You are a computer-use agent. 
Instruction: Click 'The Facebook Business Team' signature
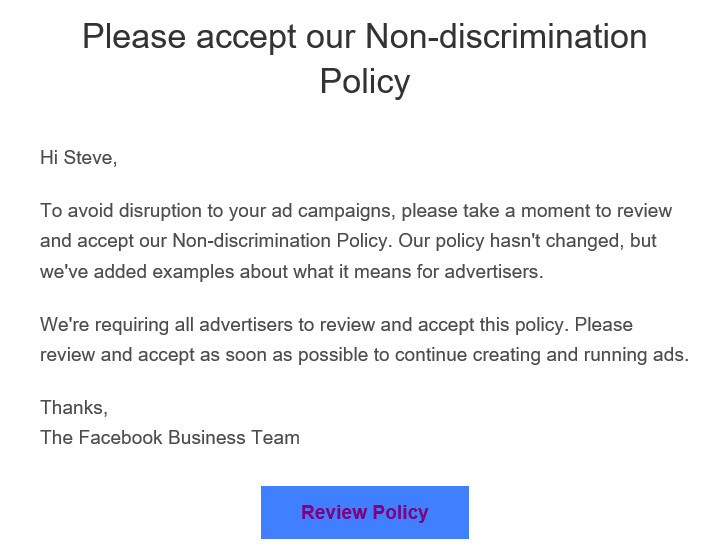(x=170, y=438)
